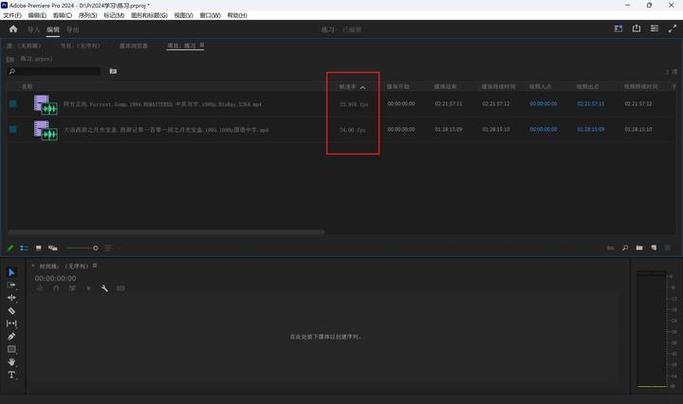Click label color swatch of second clip
Viewport: 683px width, 404px height.
coord(13,129)
